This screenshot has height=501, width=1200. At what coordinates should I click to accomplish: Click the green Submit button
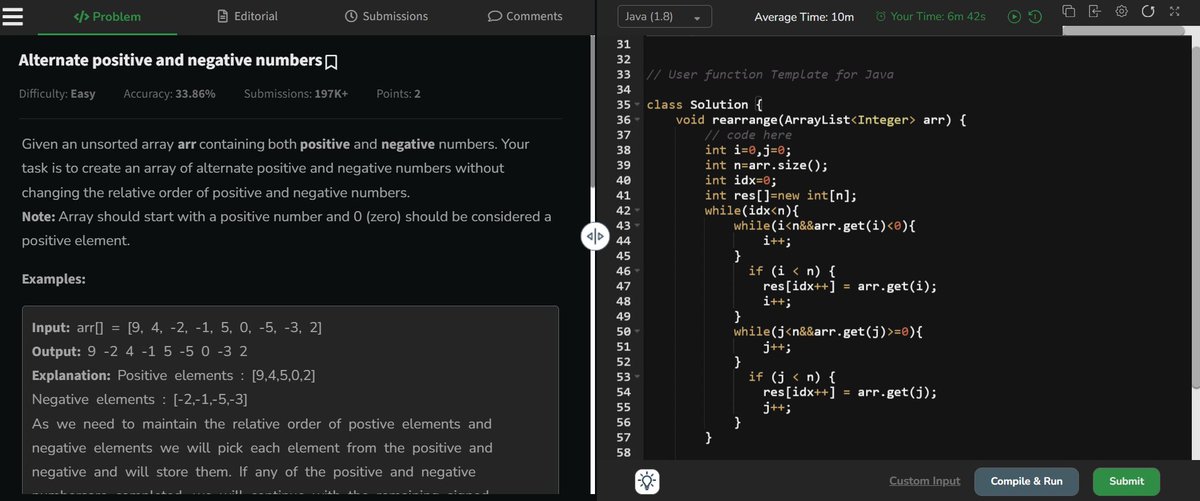pos(1126,481)
